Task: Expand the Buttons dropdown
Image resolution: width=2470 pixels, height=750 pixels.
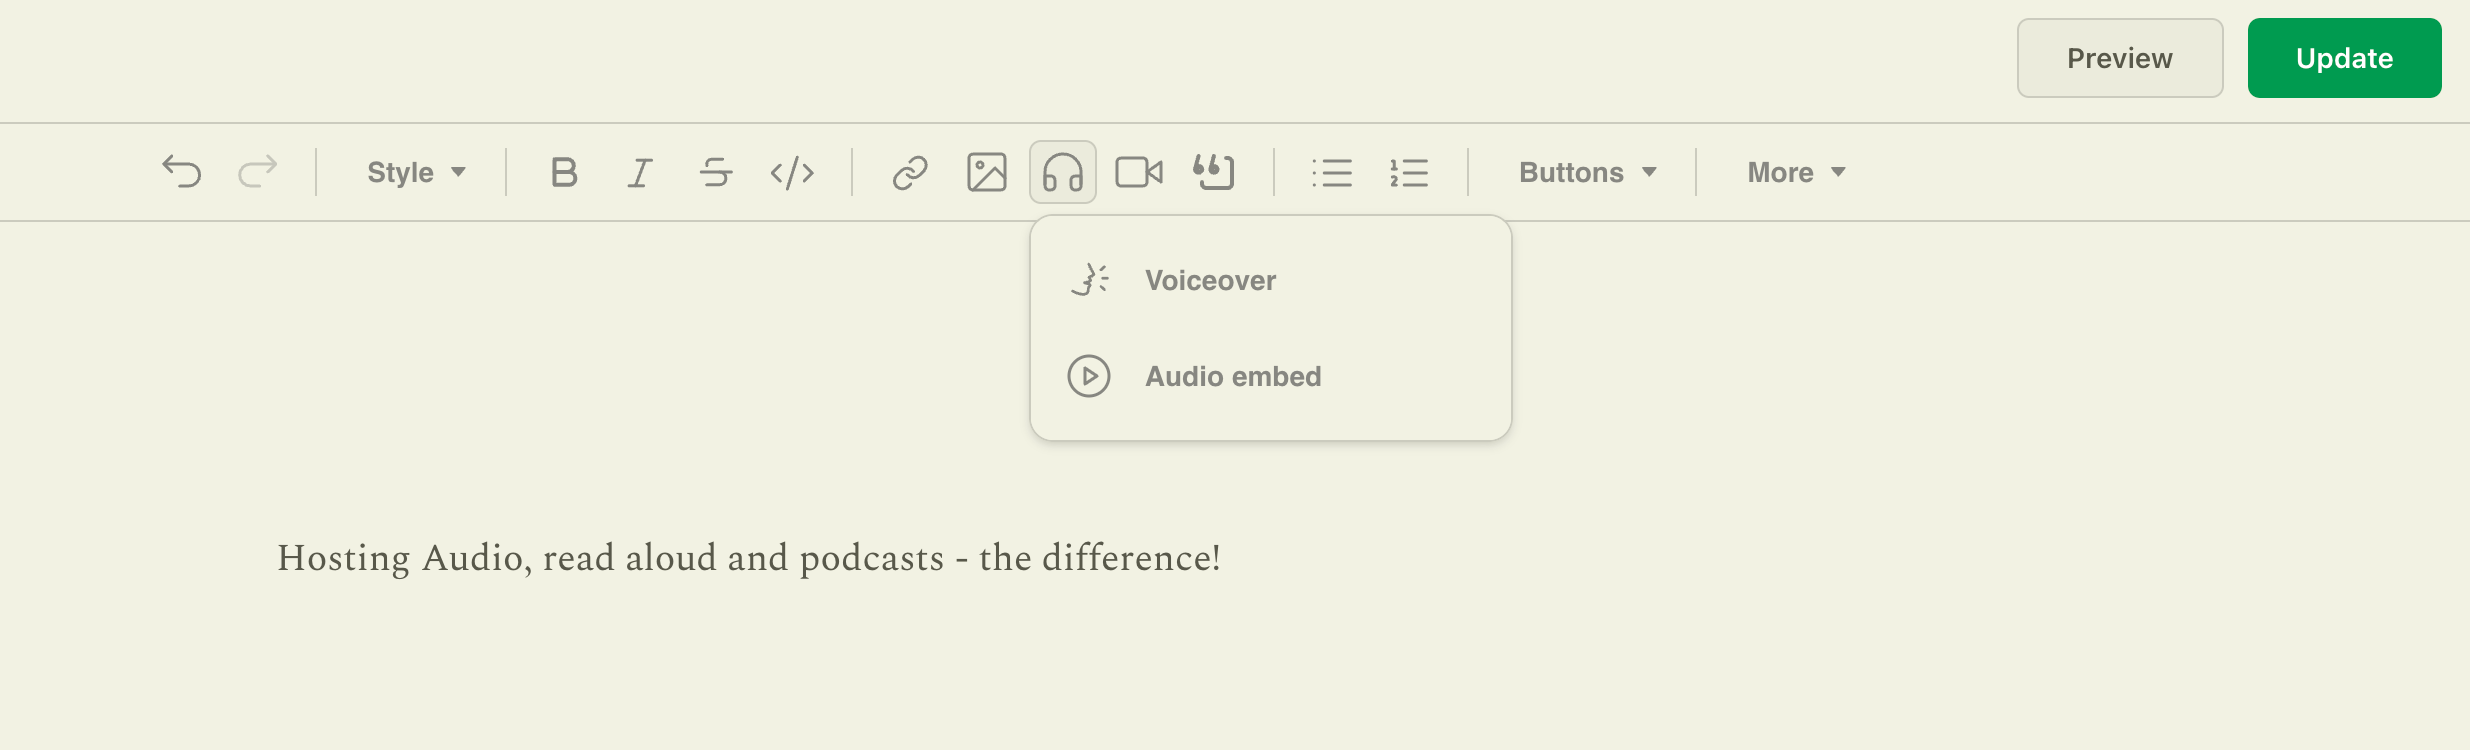Action: click(x=1587, y=172)
